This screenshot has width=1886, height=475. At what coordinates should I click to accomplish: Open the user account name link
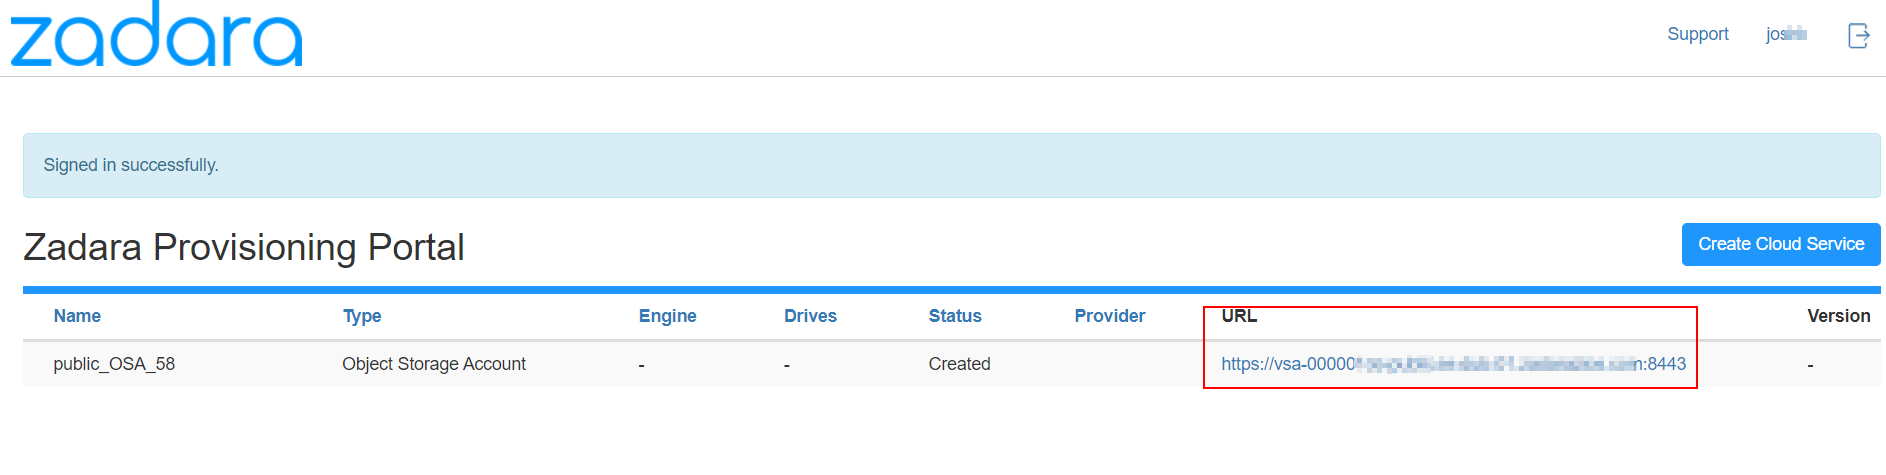pos(1786,34)
